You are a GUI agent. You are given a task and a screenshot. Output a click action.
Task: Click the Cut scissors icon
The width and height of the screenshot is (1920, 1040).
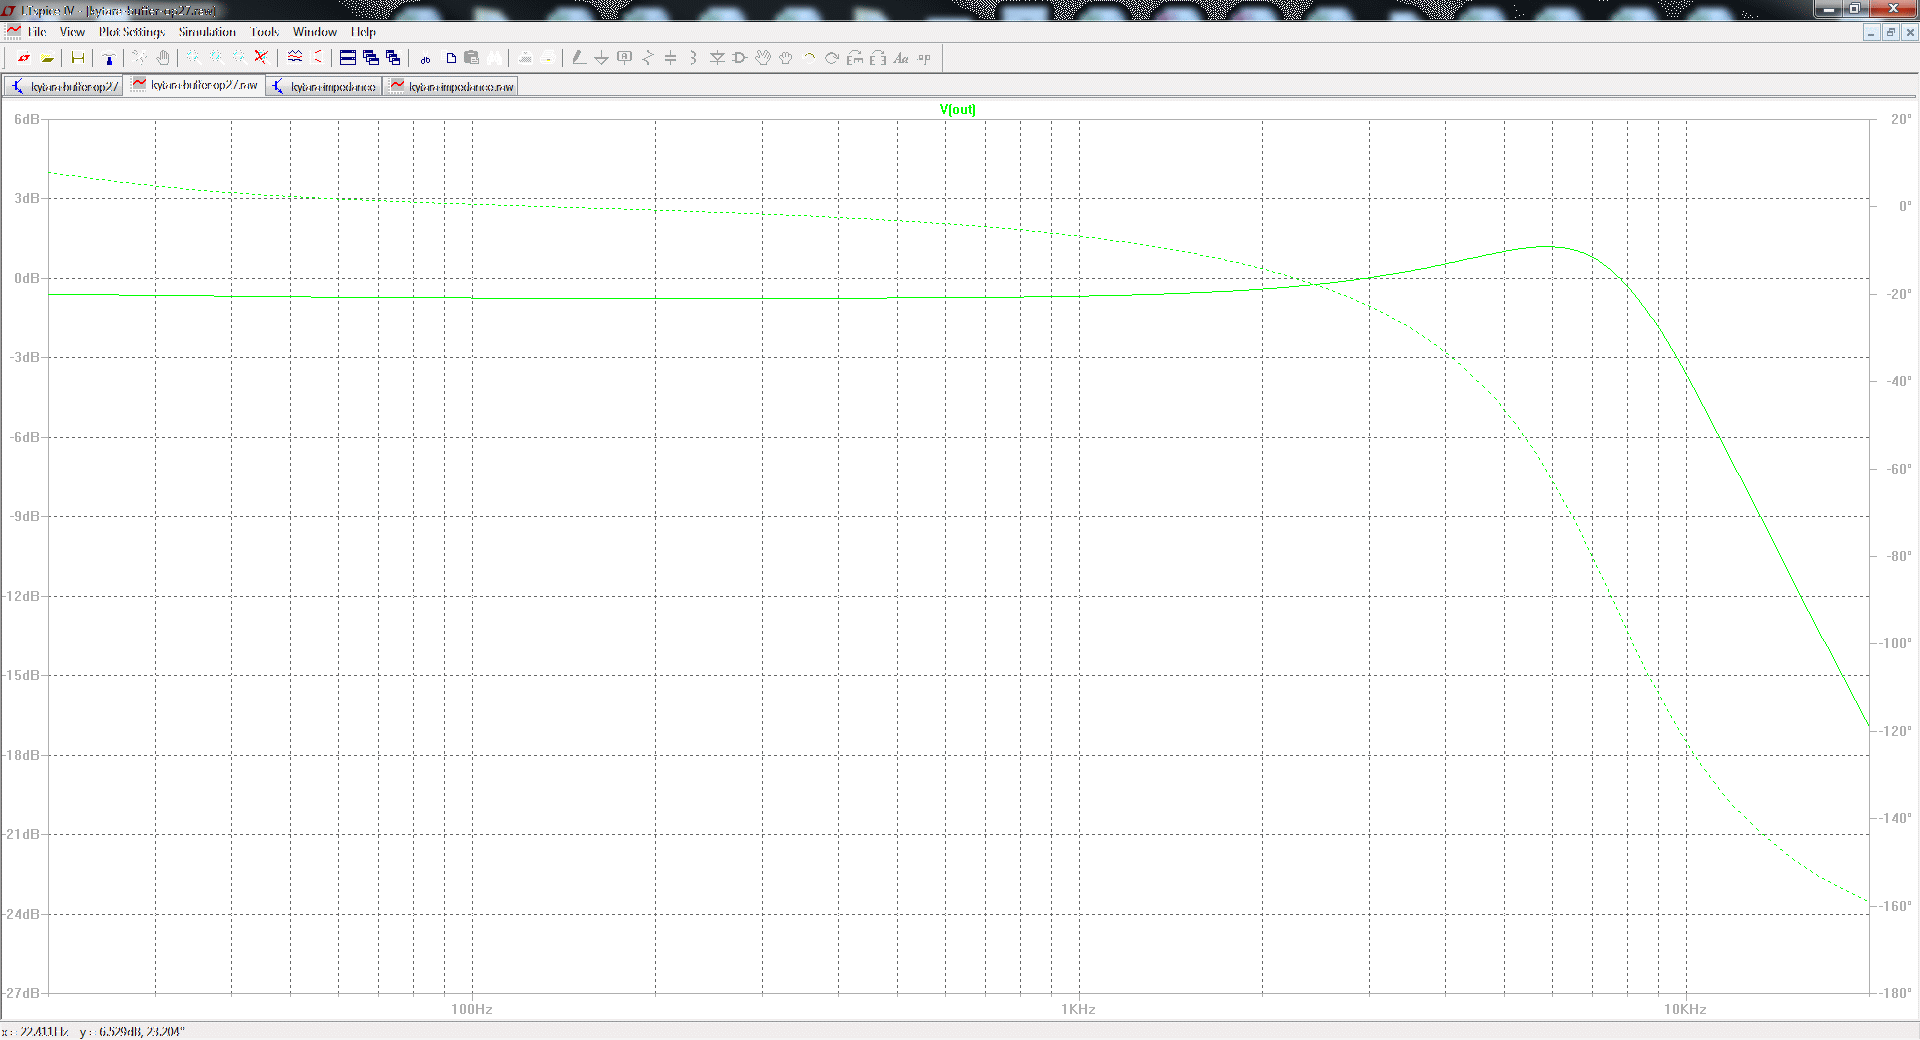point(425,58)
